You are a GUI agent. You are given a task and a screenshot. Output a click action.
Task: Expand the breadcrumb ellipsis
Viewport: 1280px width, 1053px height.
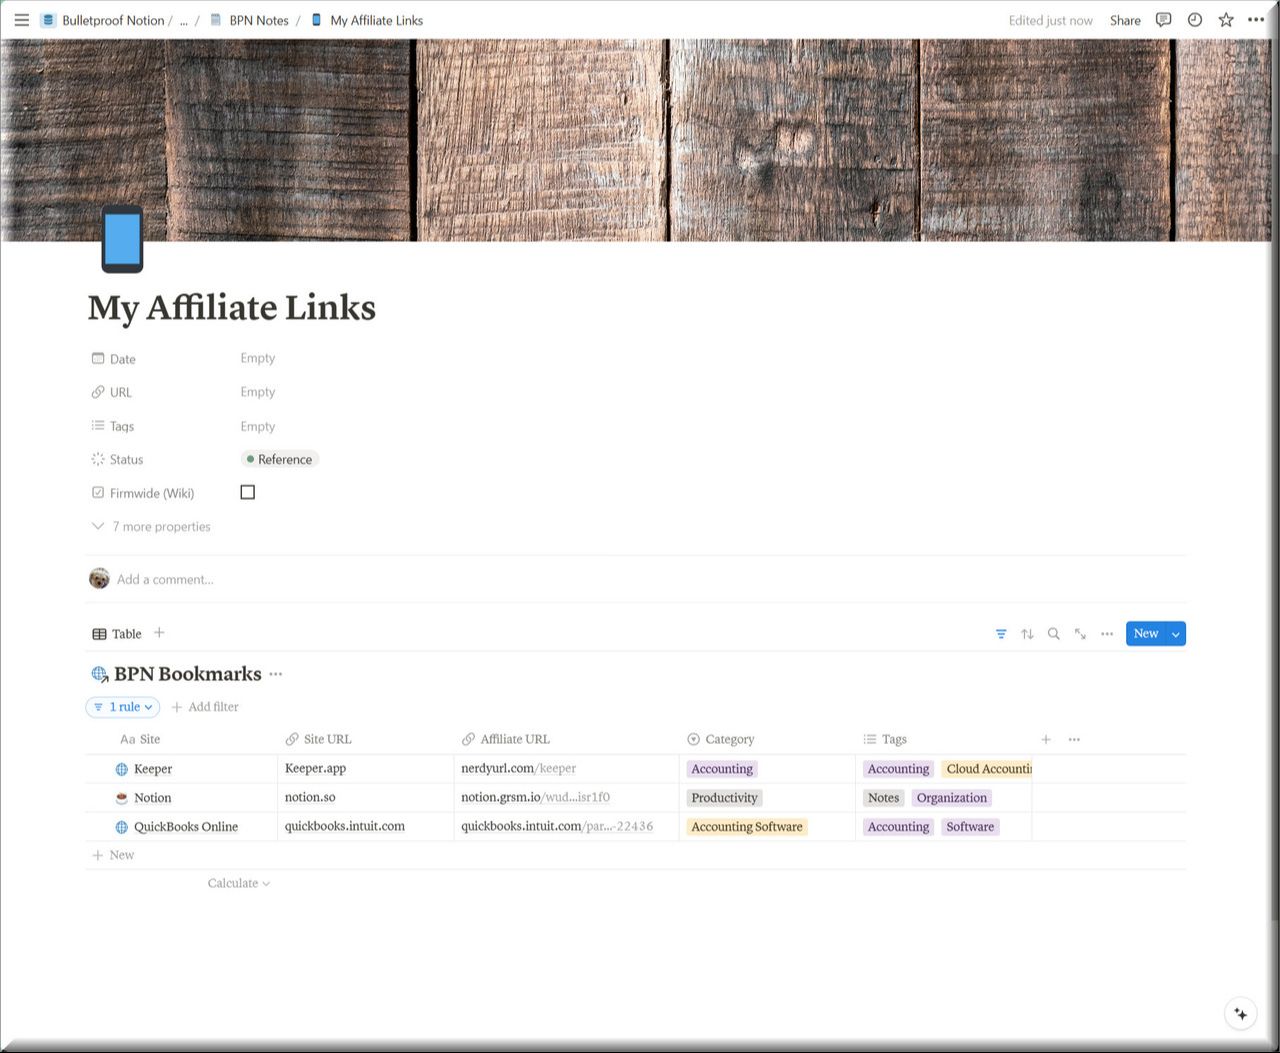click(183, 20)
